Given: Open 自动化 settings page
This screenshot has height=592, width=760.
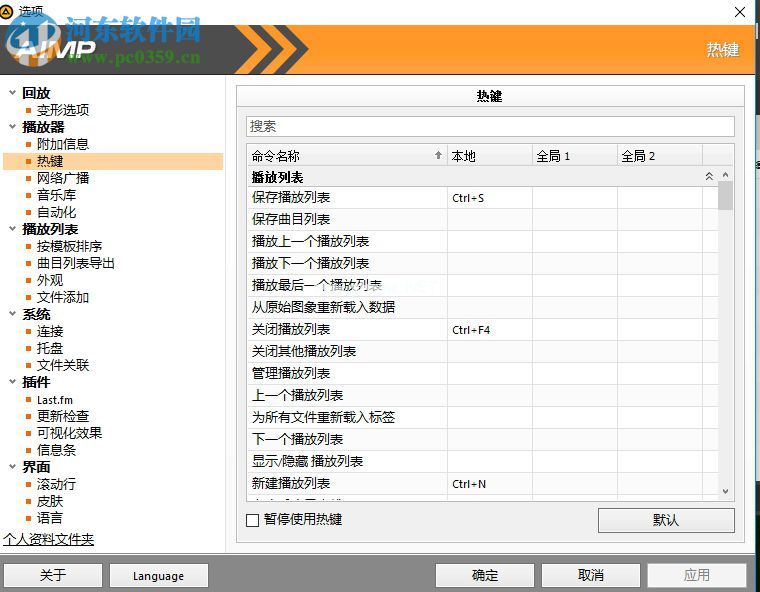Looking at the screenshot, I should tap(56, 212).
